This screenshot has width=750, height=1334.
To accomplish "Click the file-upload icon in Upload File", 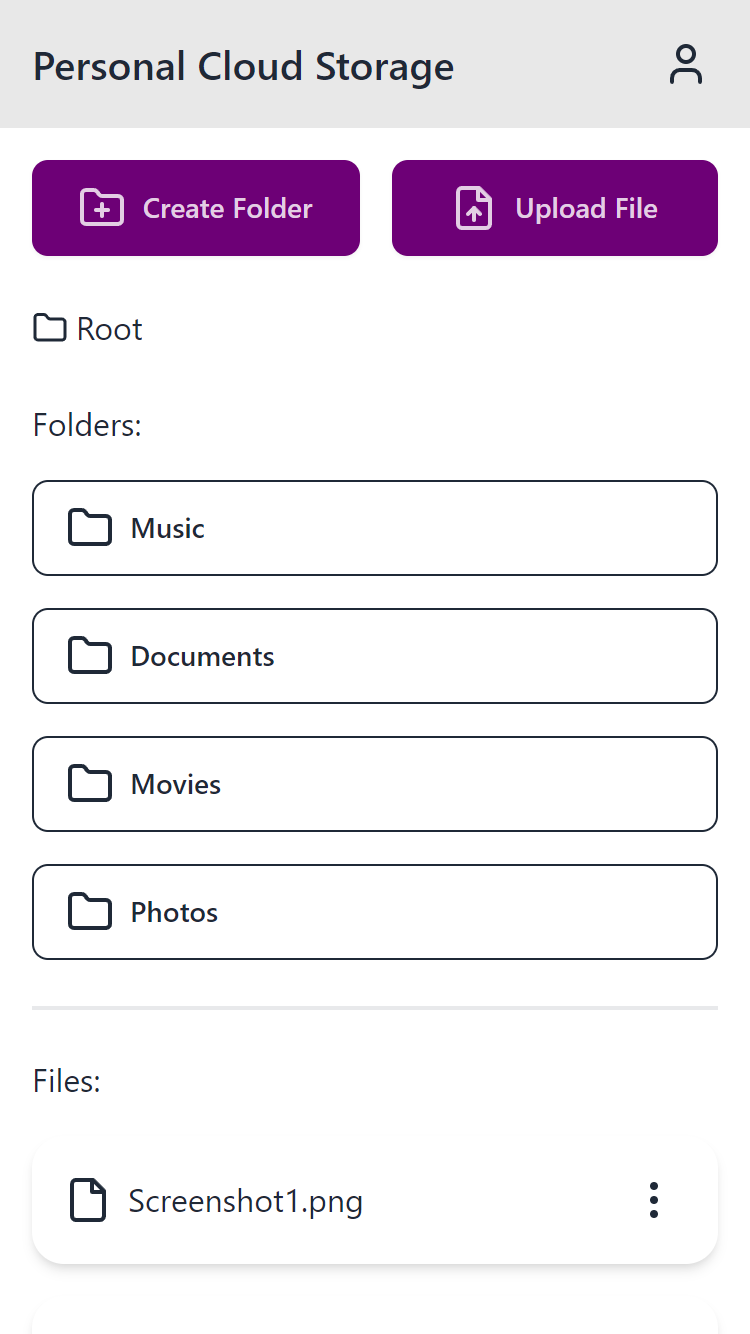I will 474,208.
